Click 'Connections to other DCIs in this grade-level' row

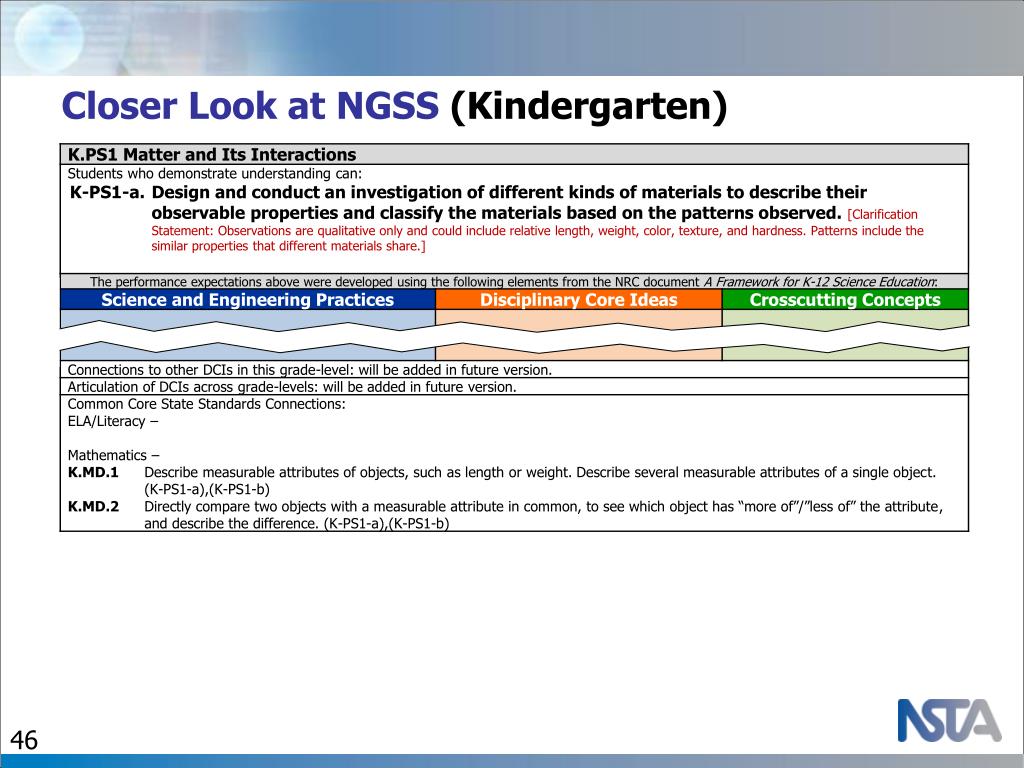coord(514,370)
